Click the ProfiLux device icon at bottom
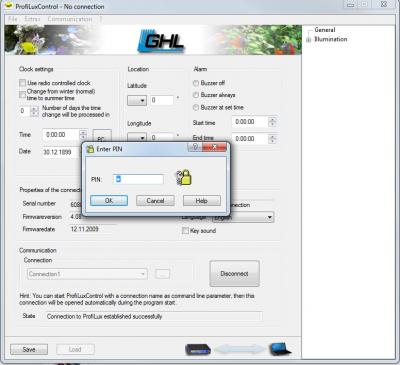 pos(198,349)
